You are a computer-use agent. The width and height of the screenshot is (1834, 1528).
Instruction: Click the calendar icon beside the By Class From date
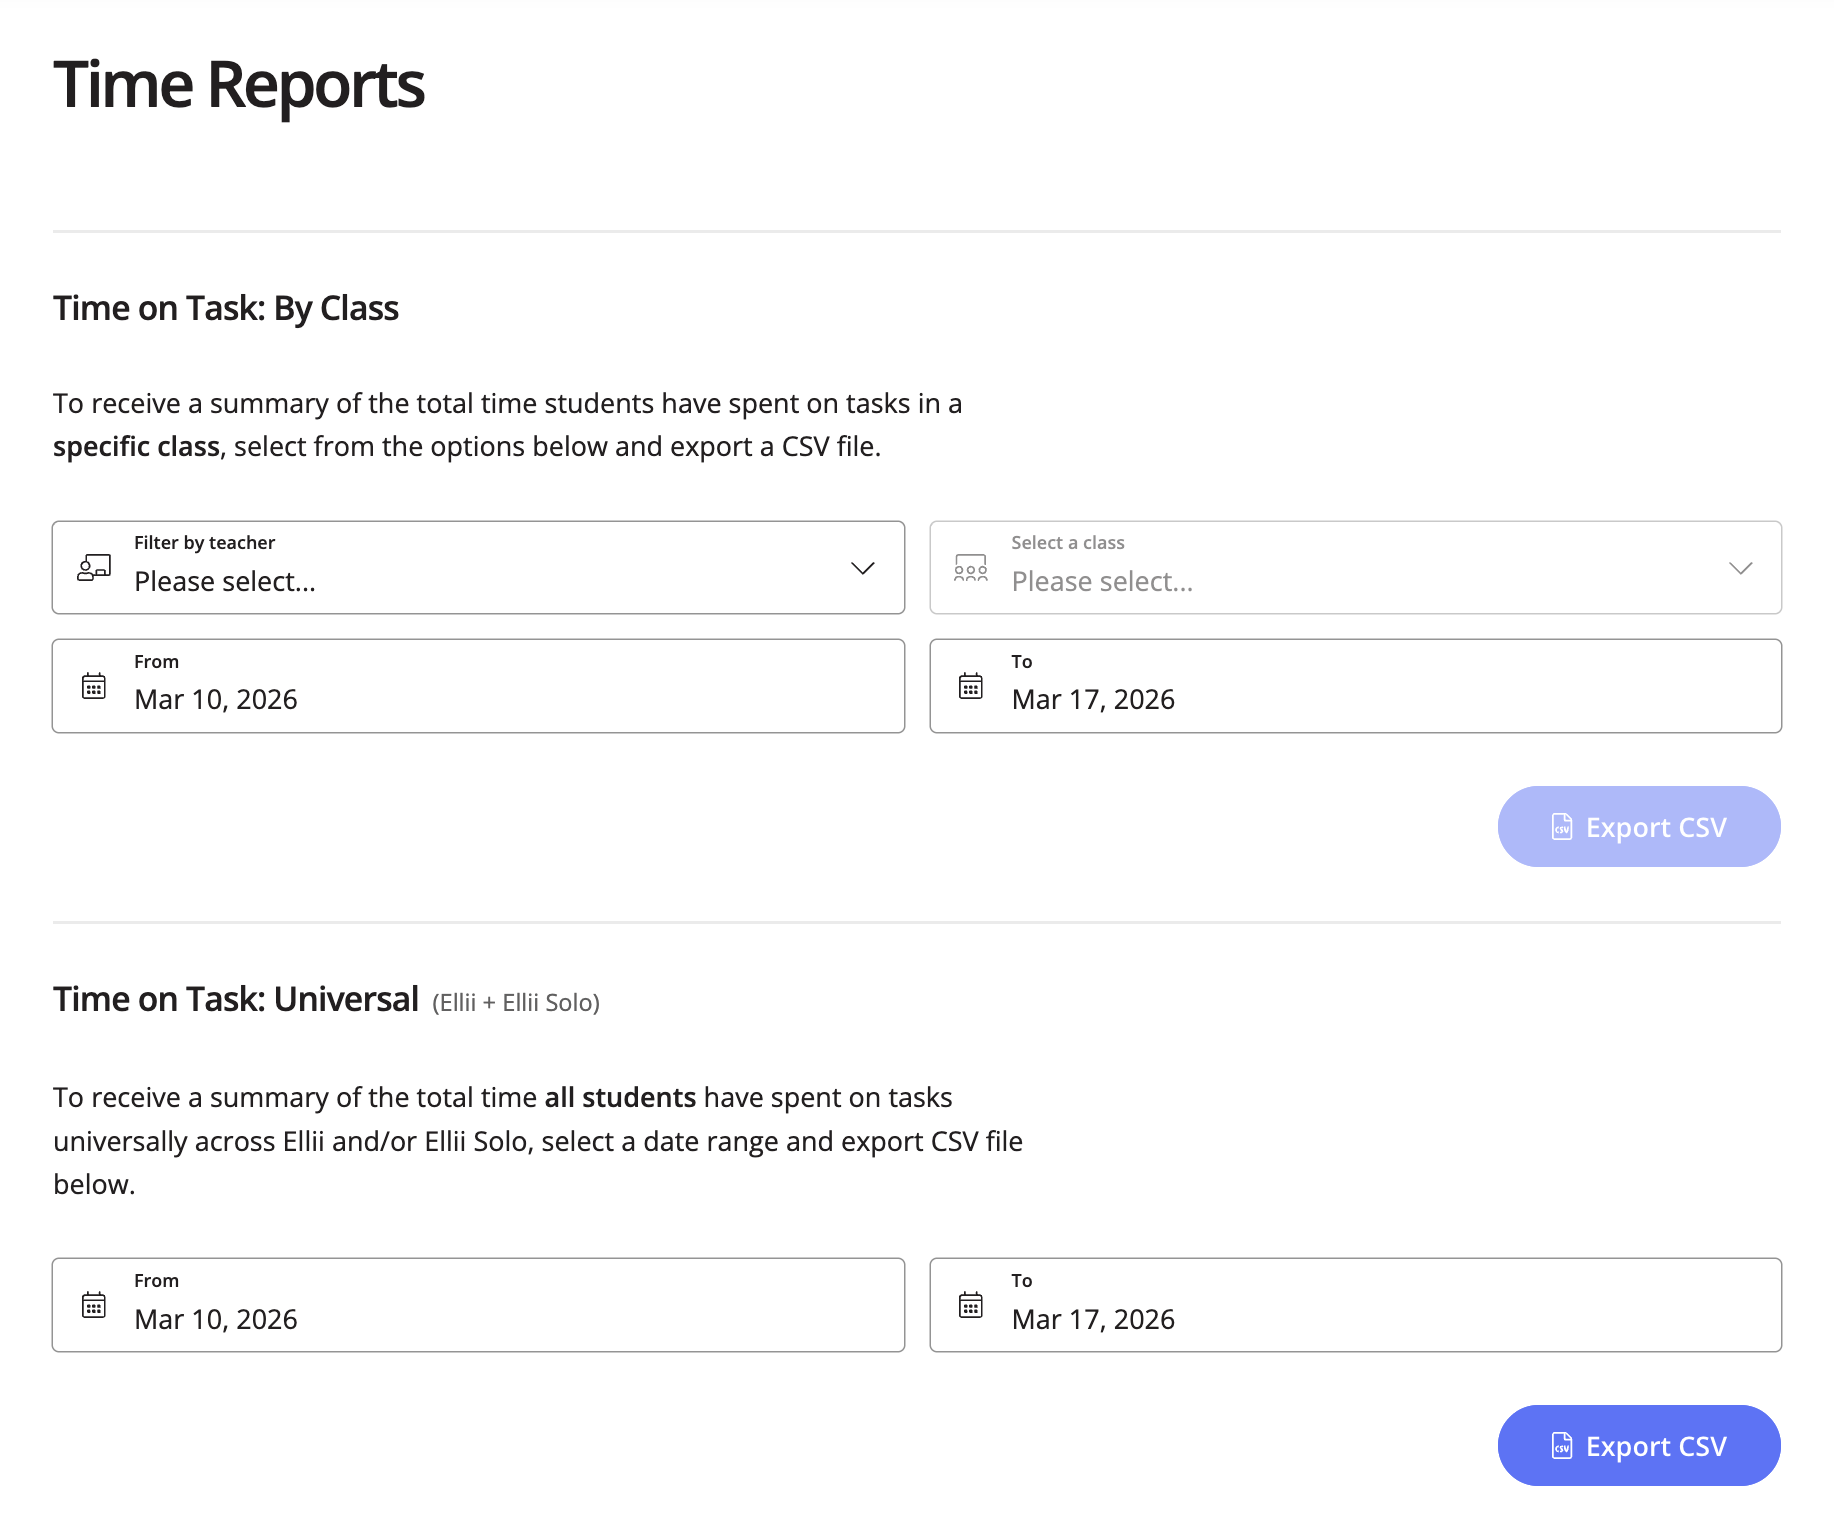pos(93,685)
